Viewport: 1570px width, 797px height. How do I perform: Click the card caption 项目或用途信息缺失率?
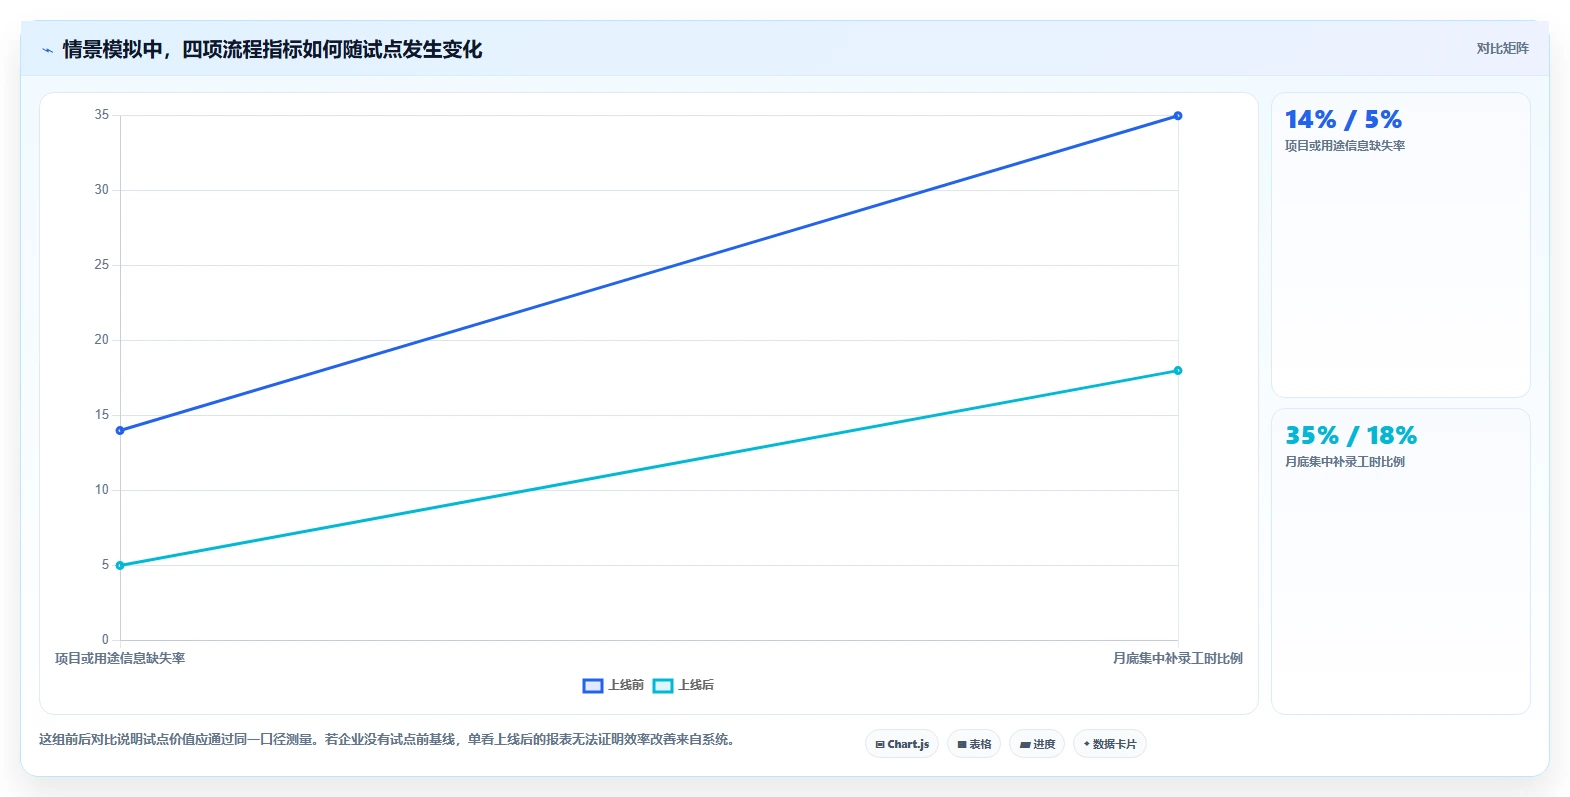1345,146
